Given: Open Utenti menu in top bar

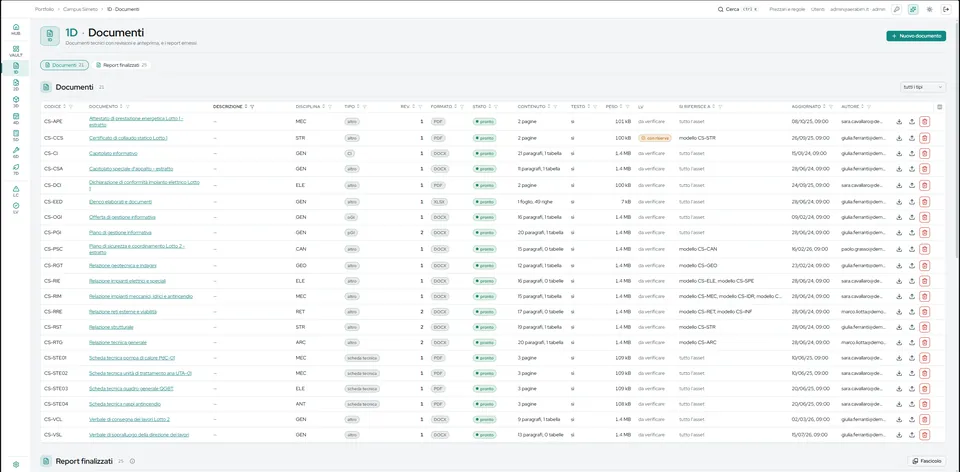Looking at the screenshot, I should 817,9.
